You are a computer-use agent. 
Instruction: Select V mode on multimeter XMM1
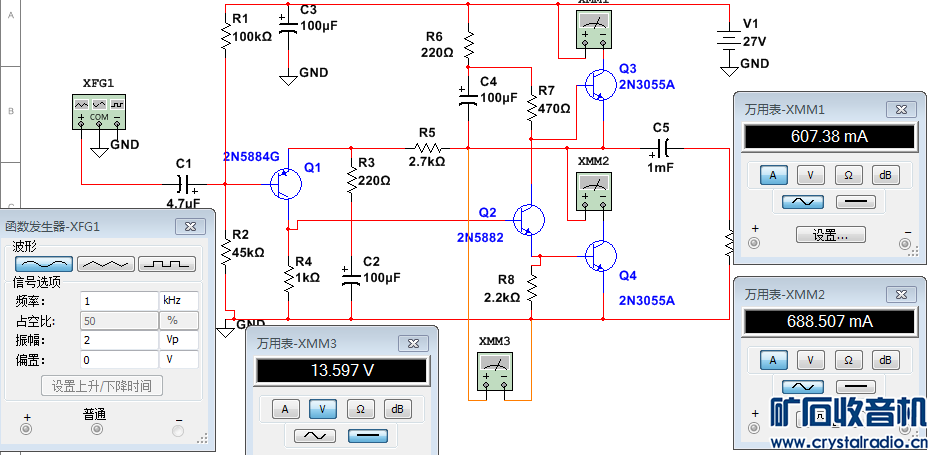click(811, 175)
